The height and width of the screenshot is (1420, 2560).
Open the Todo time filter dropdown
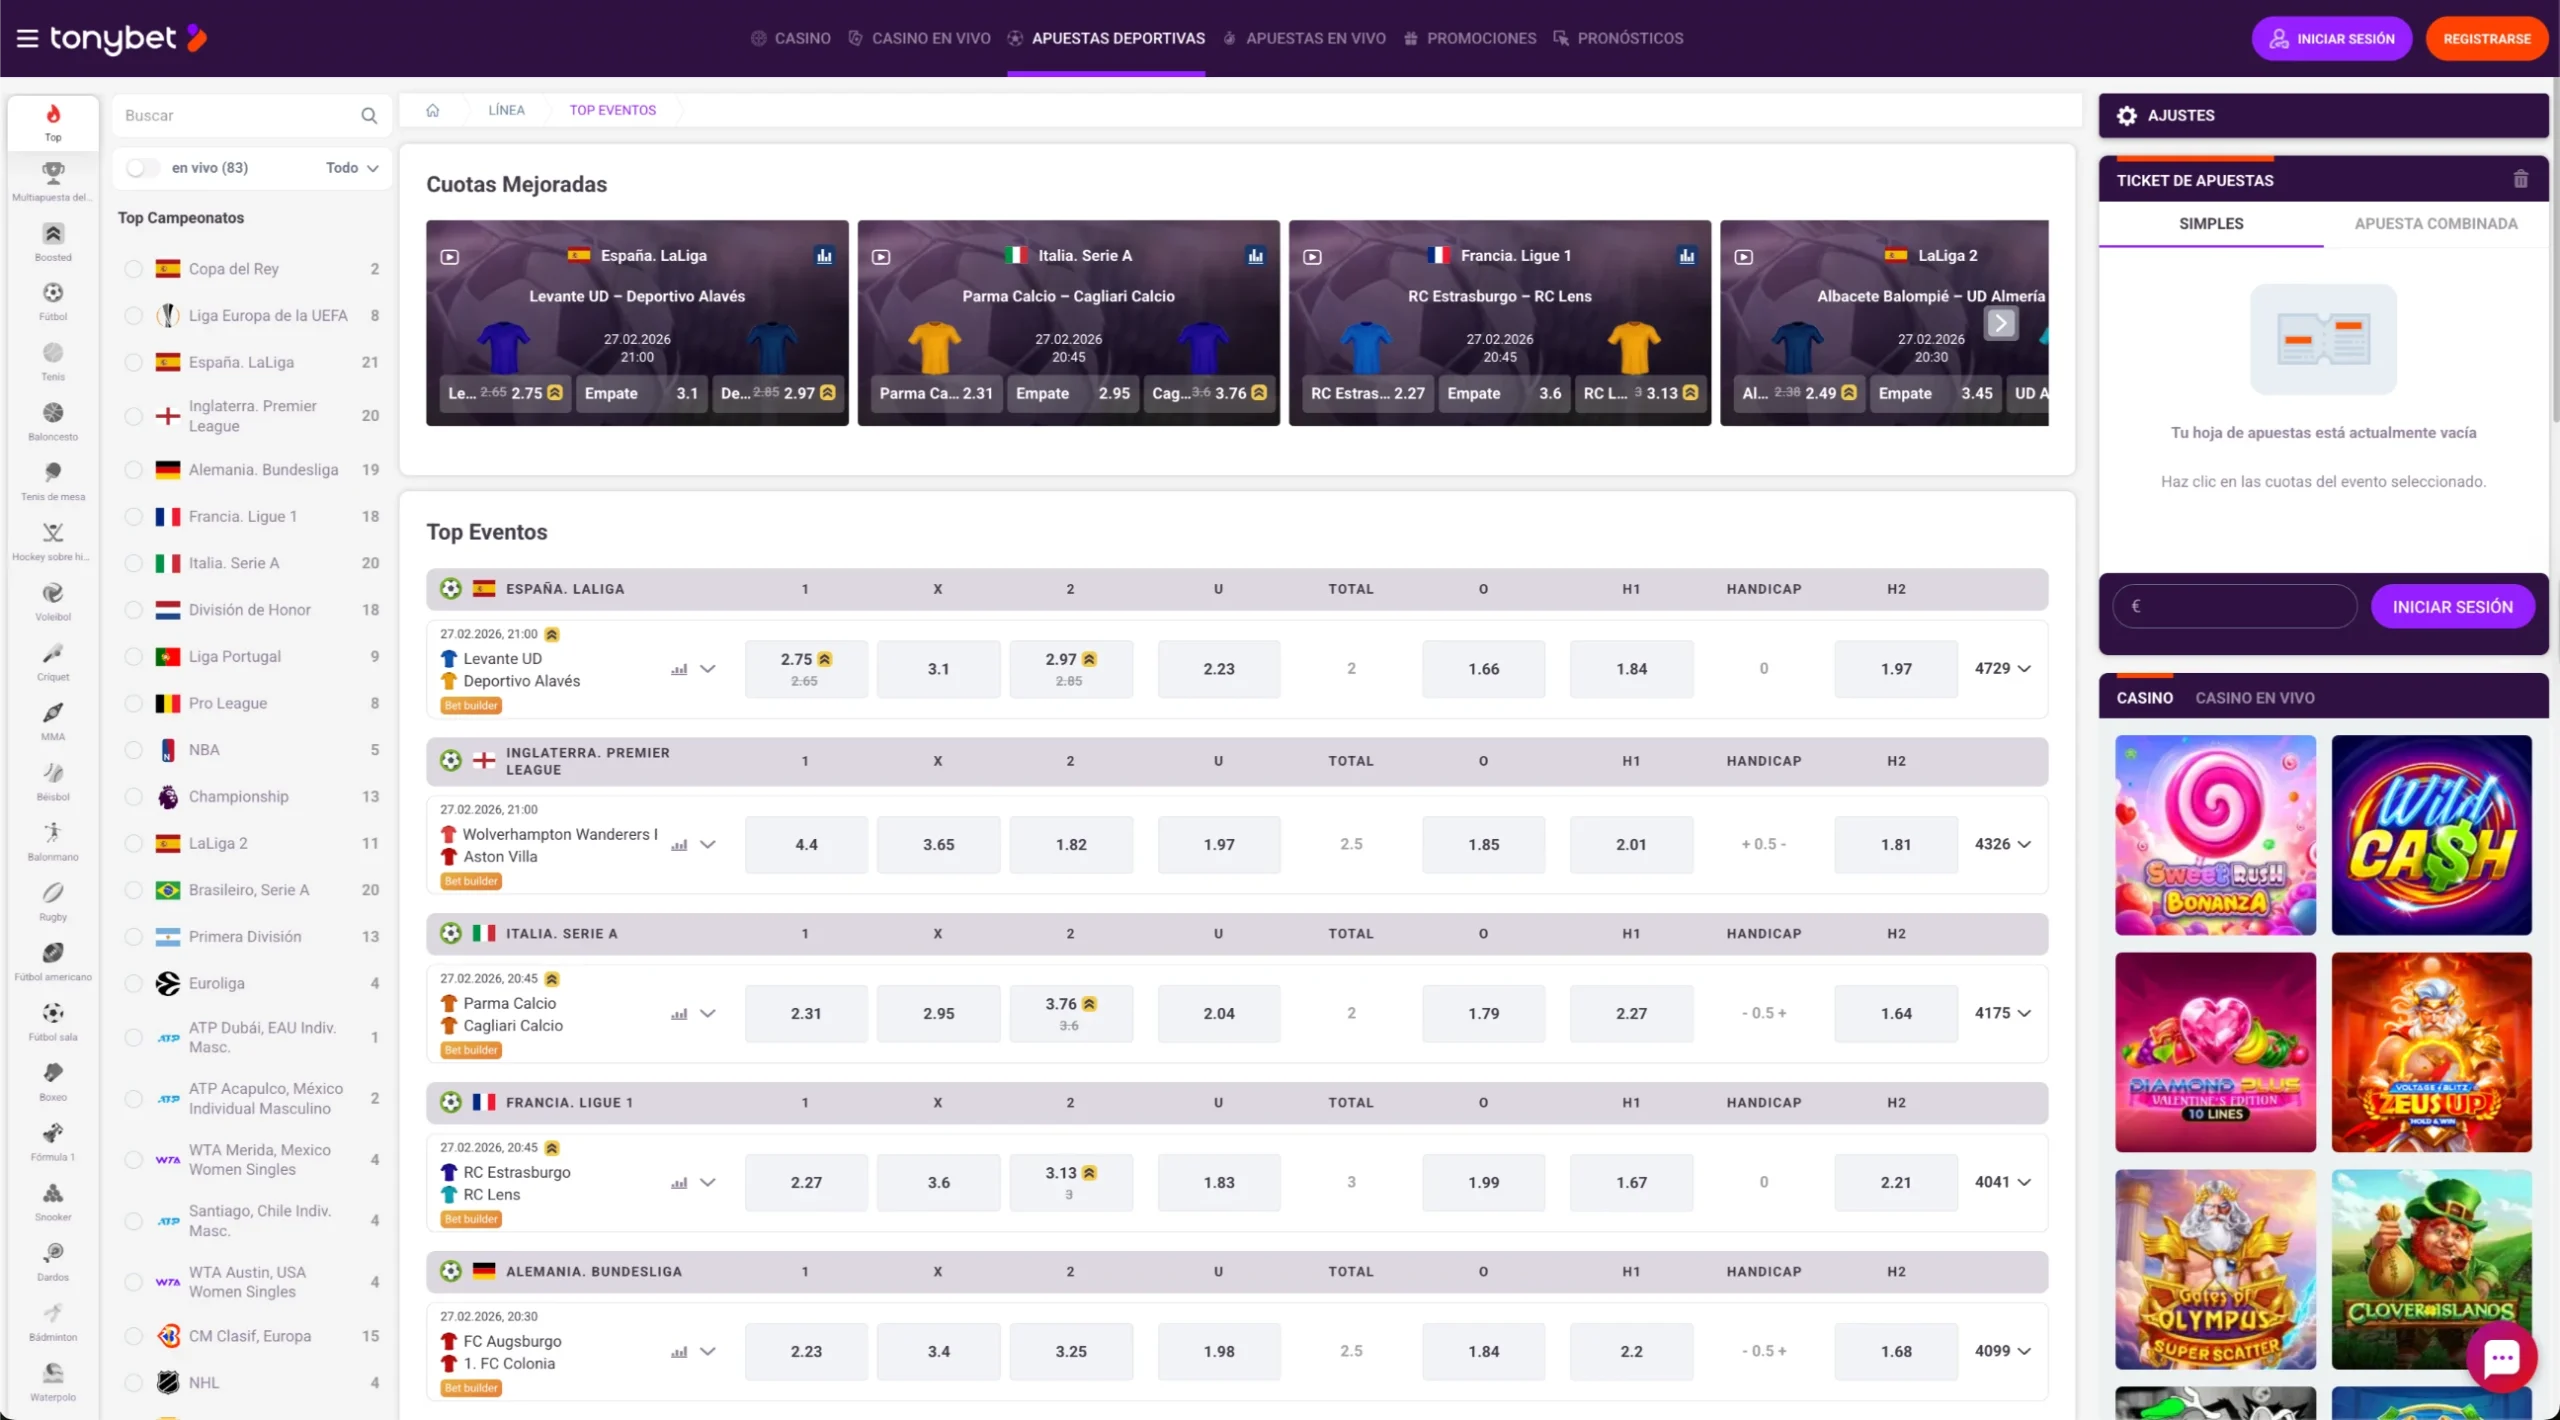(x=352, y=168)
